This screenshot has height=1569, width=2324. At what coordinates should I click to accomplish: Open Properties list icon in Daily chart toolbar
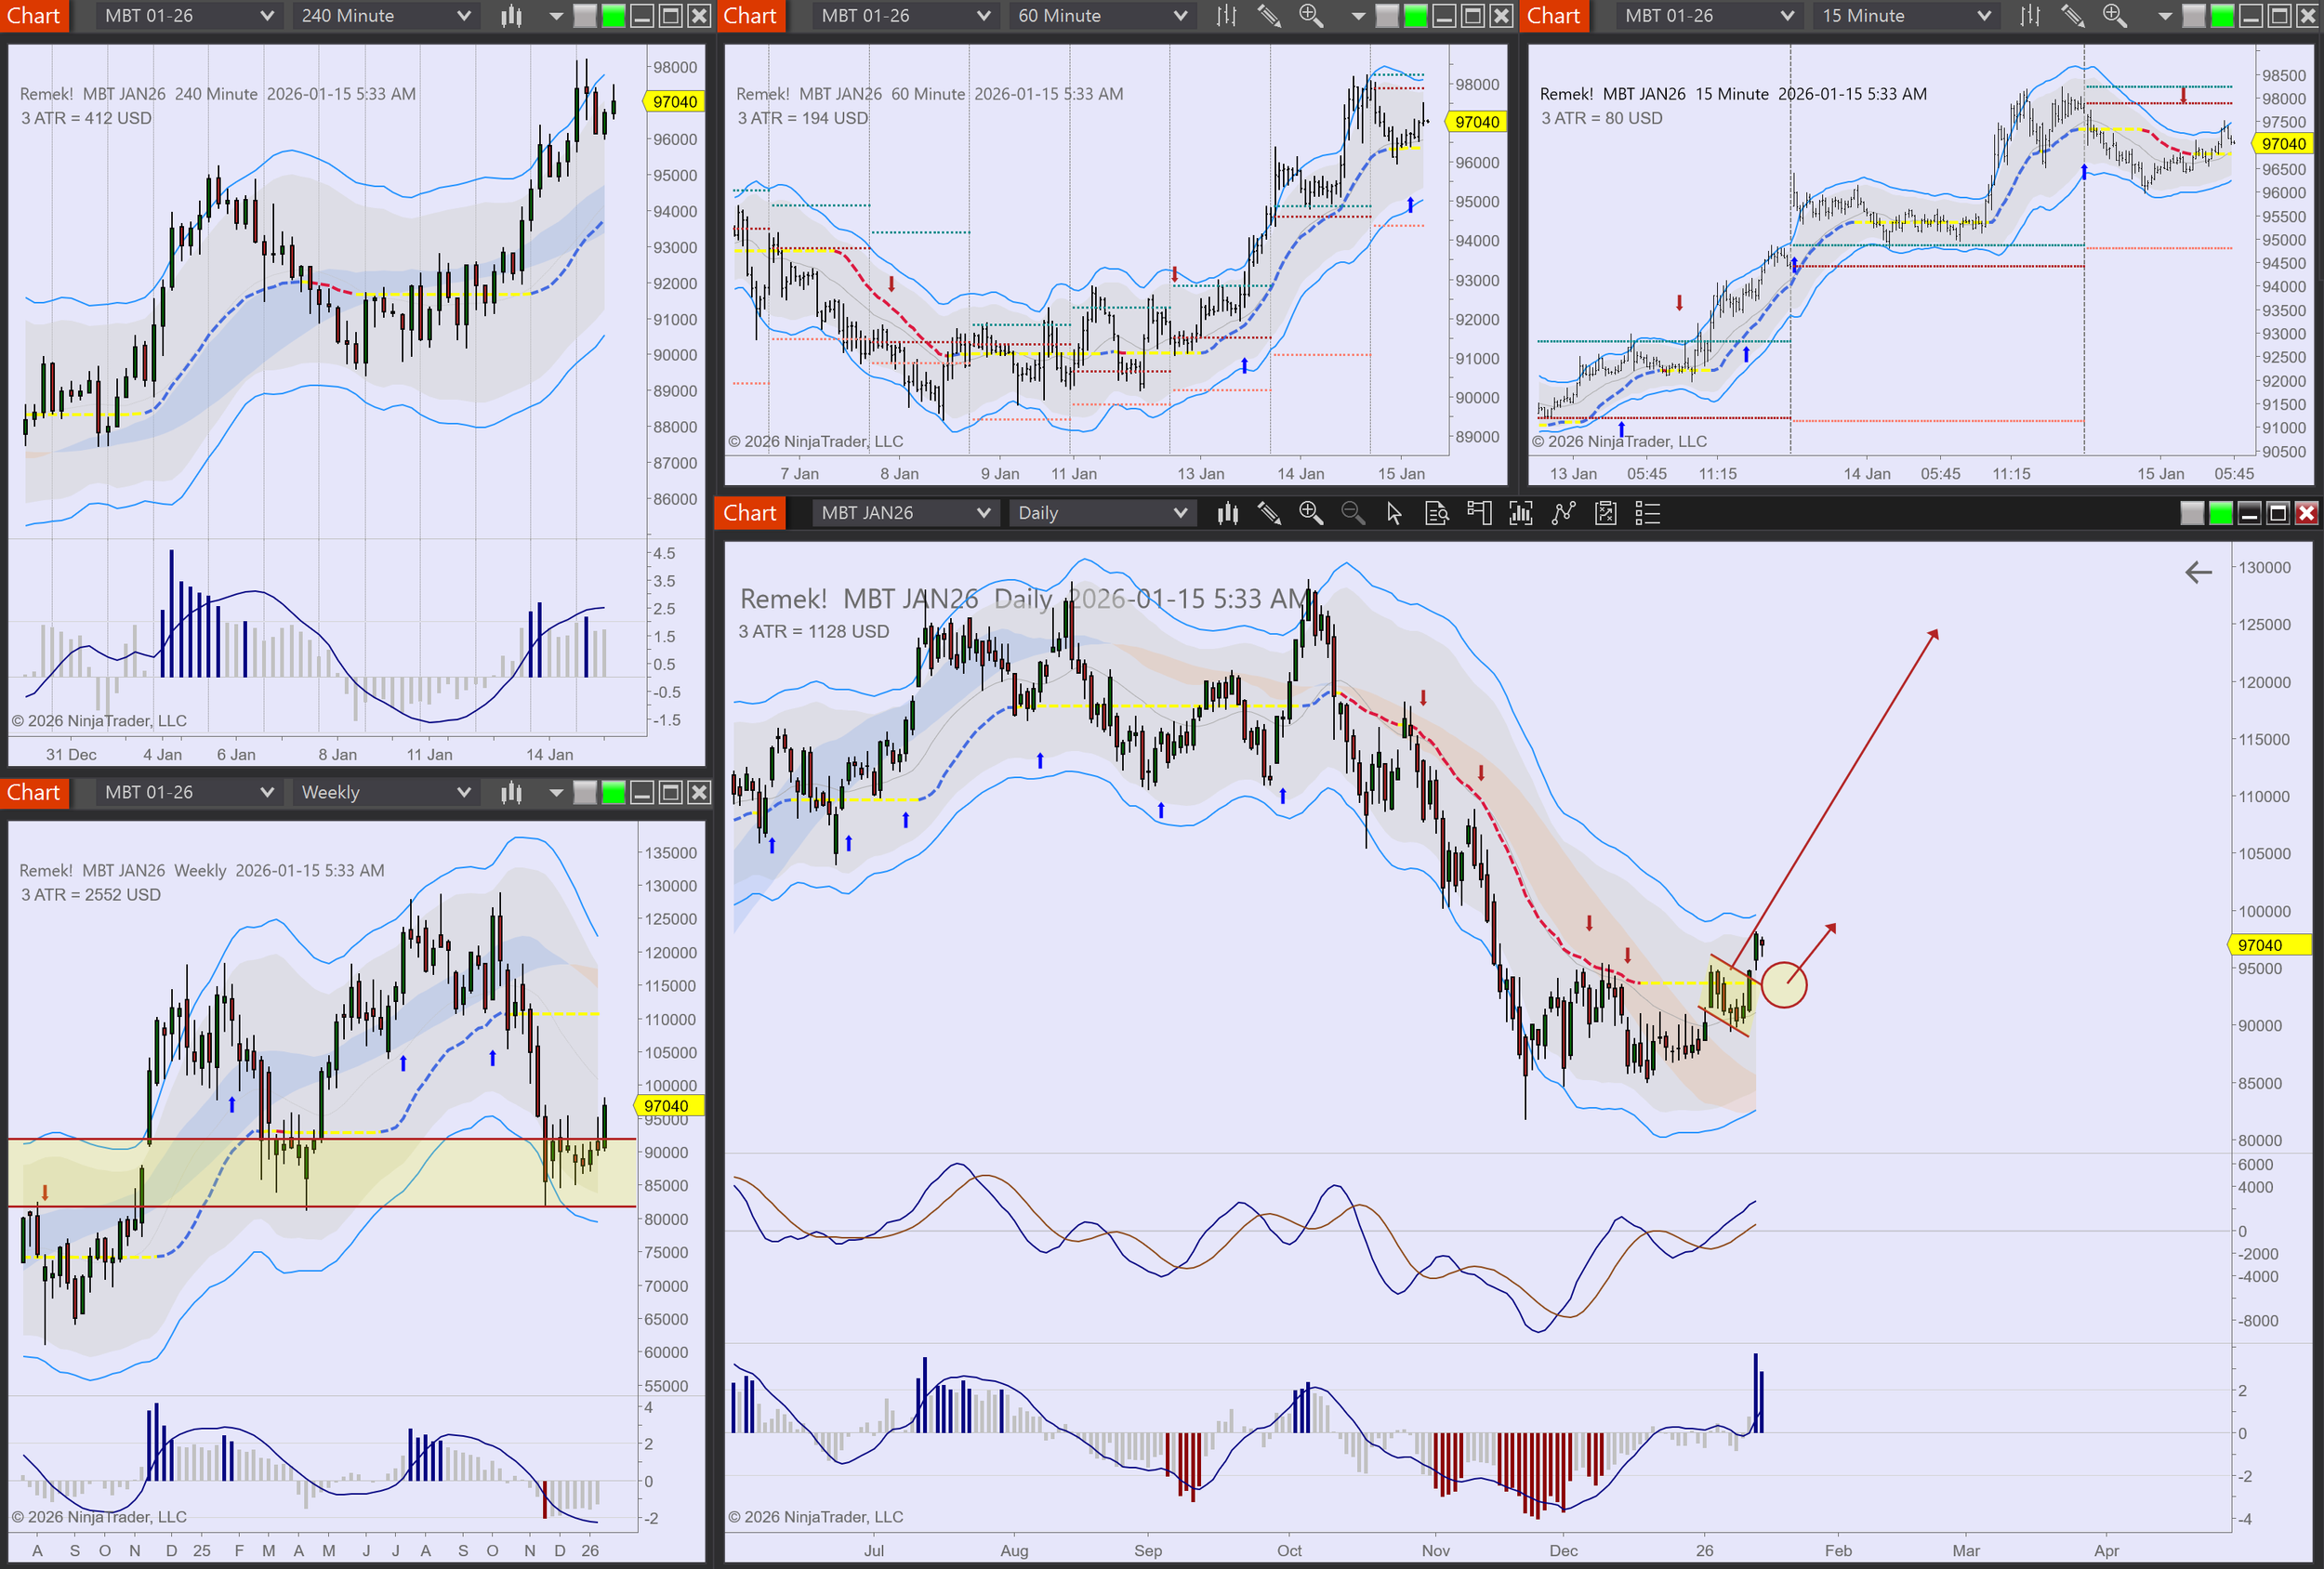(x=1647, y=514)
